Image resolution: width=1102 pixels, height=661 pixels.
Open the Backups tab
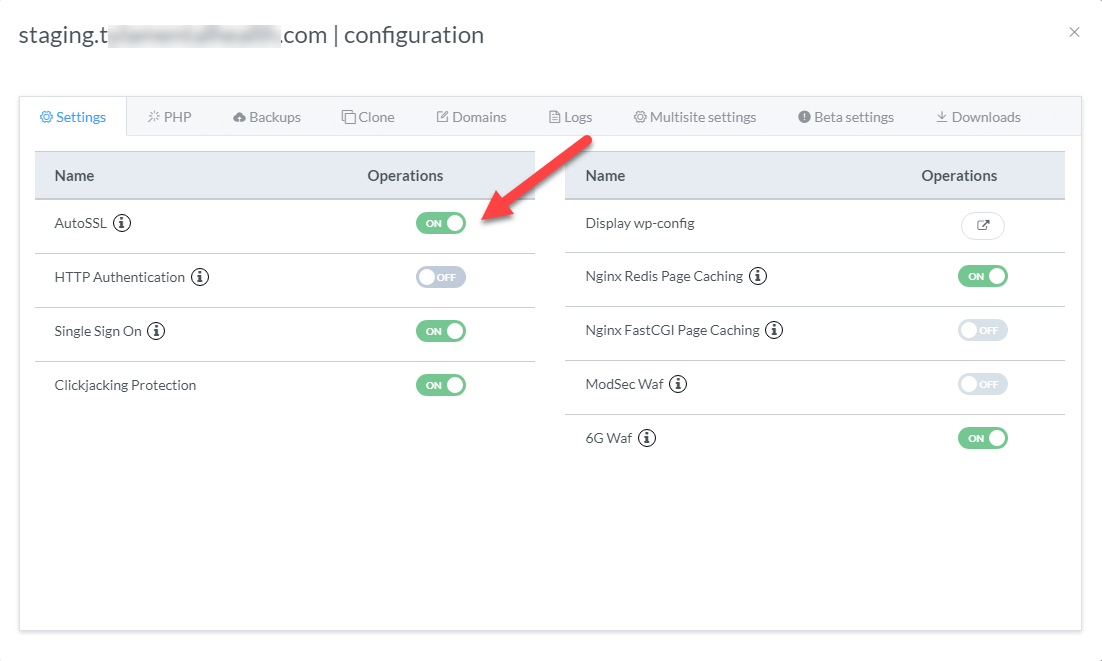click(267, 117)
